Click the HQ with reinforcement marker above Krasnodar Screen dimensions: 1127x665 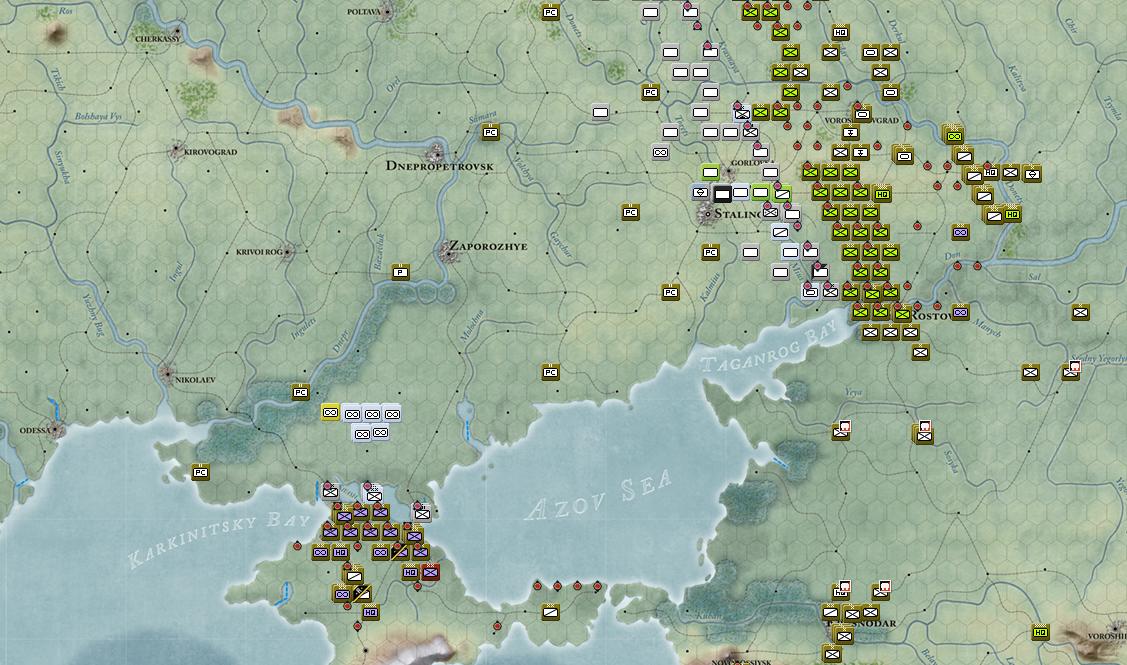[841, 592]
